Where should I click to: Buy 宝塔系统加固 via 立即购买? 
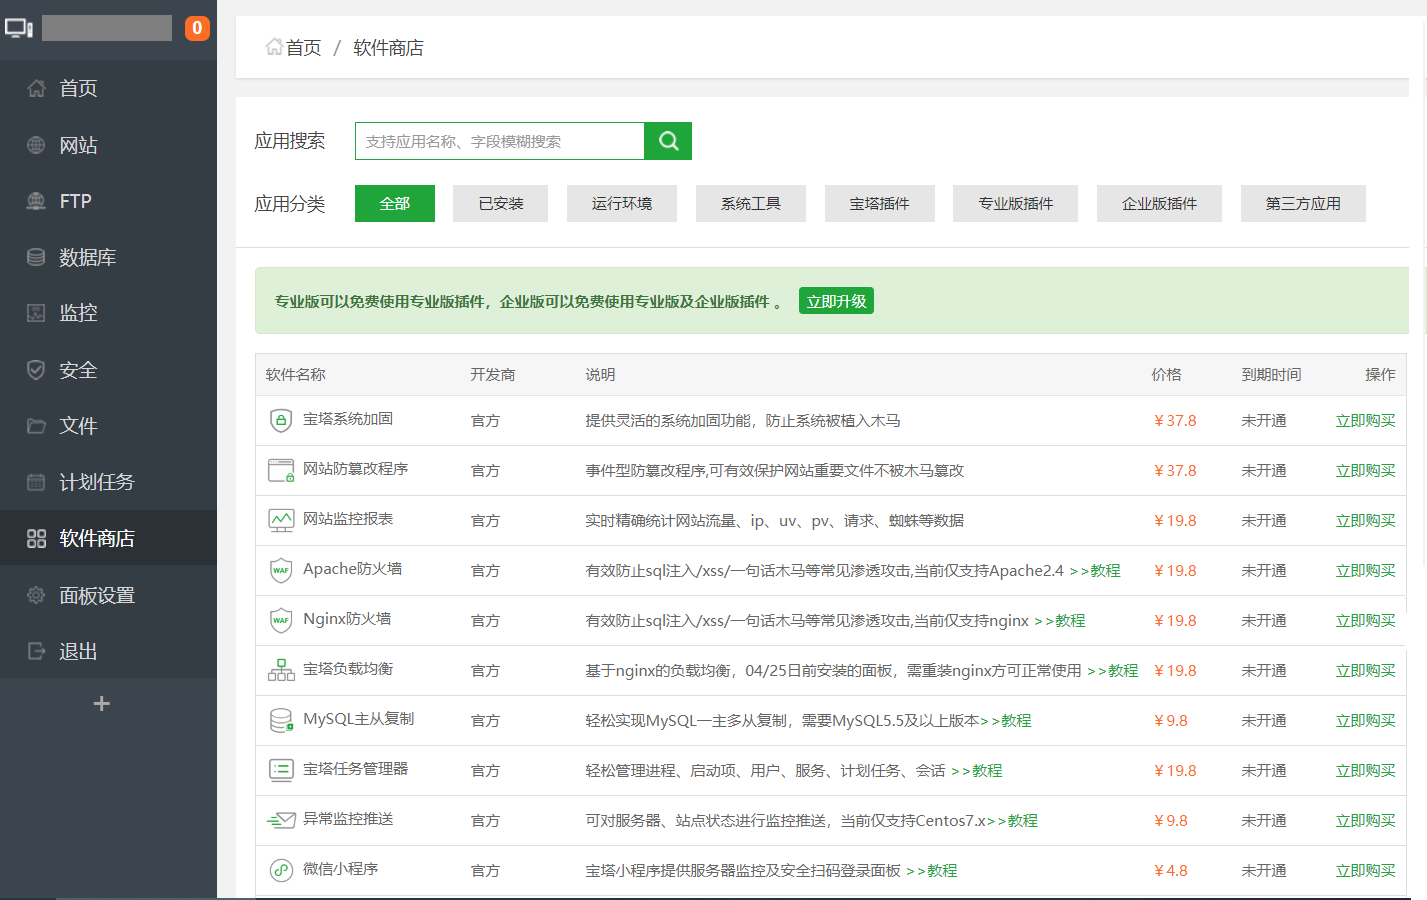tap(1365, 421)
